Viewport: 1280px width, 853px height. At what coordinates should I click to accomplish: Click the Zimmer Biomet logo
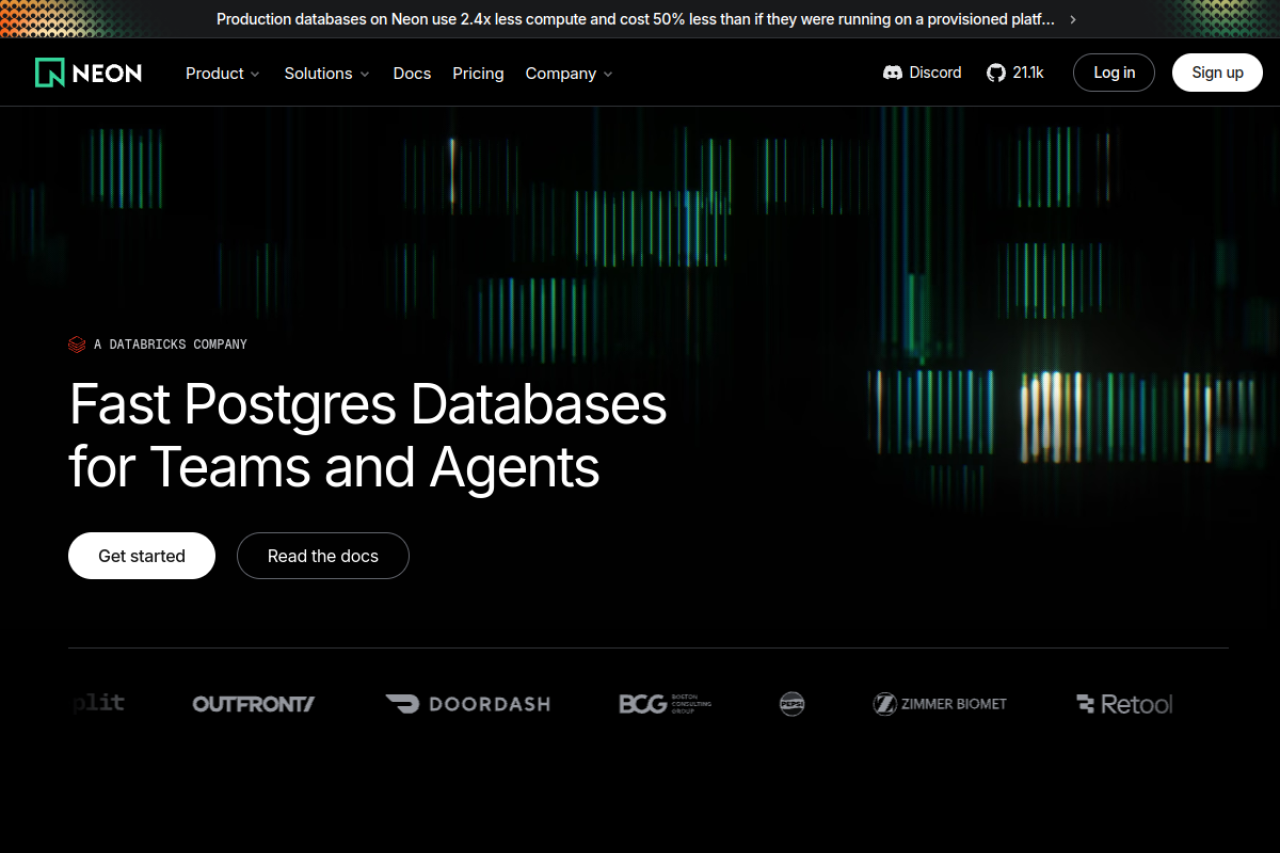939,704
